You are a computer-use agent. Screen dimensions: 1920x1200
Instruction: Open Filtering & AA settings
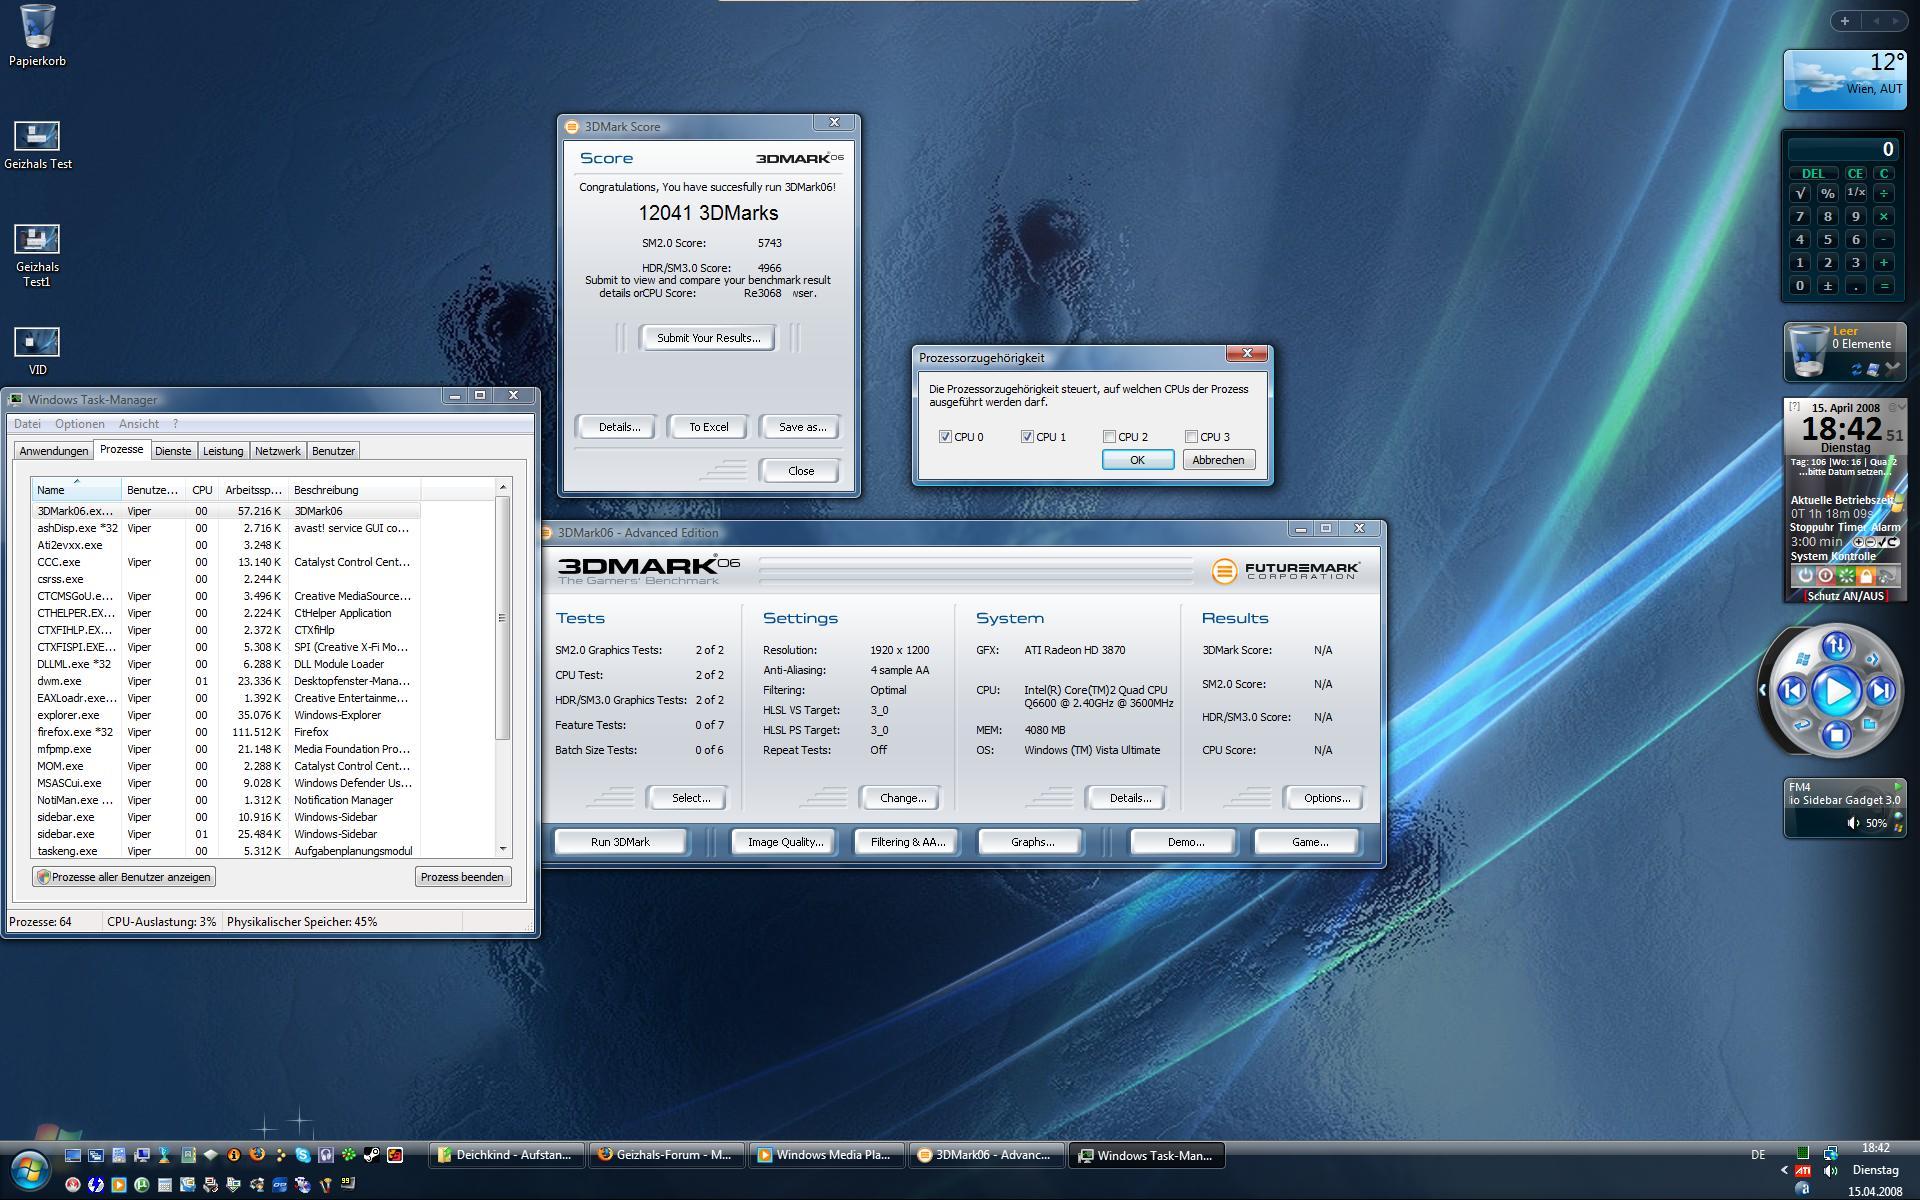(x=907, y=842)
